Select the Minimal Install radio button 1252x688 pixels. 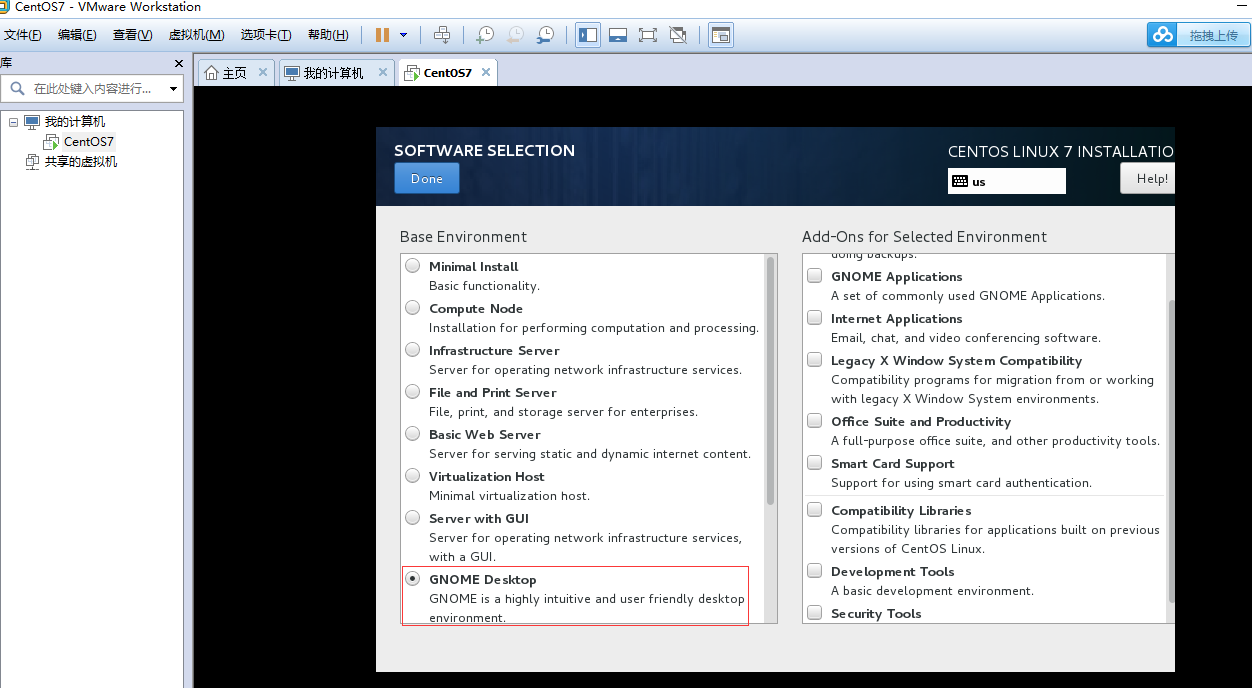point(412,266)
